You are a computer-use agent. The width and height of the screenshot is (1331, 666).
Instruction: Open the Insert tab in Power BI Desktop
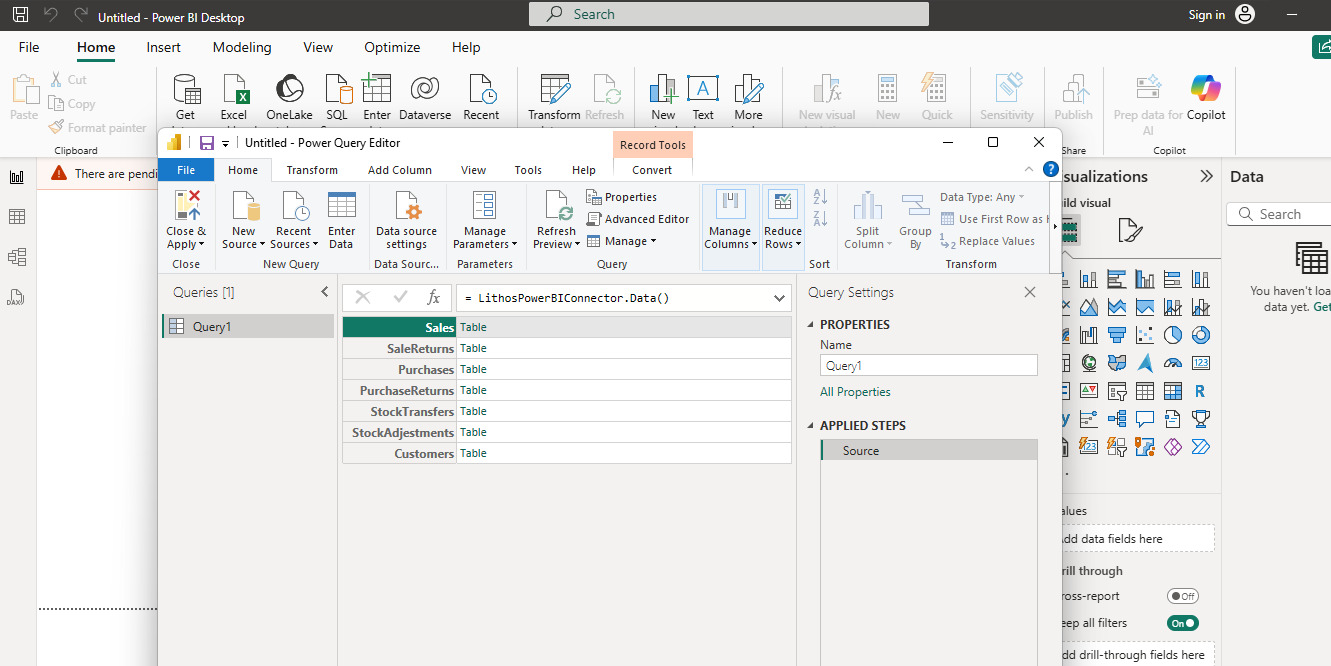[x=164, y=47]
